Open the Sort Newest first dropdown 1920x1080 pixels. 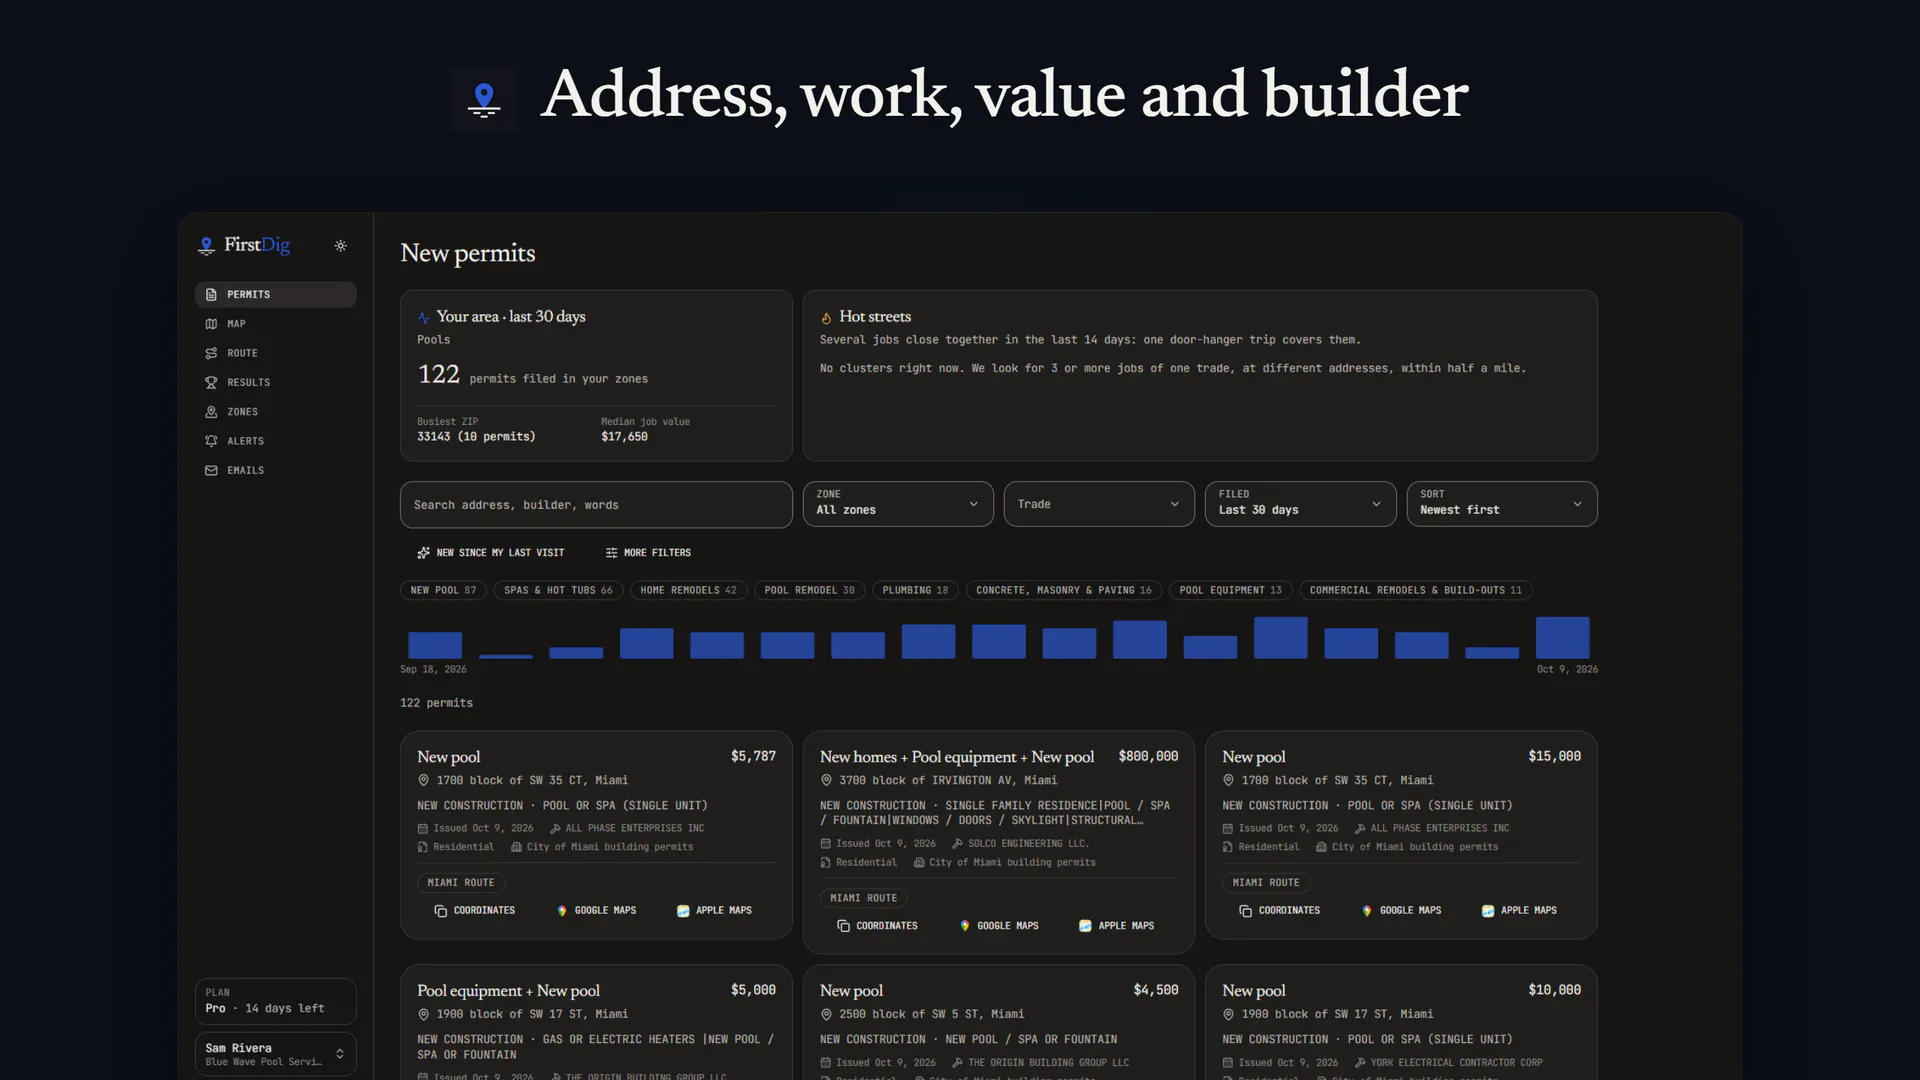pos(1501,504)
